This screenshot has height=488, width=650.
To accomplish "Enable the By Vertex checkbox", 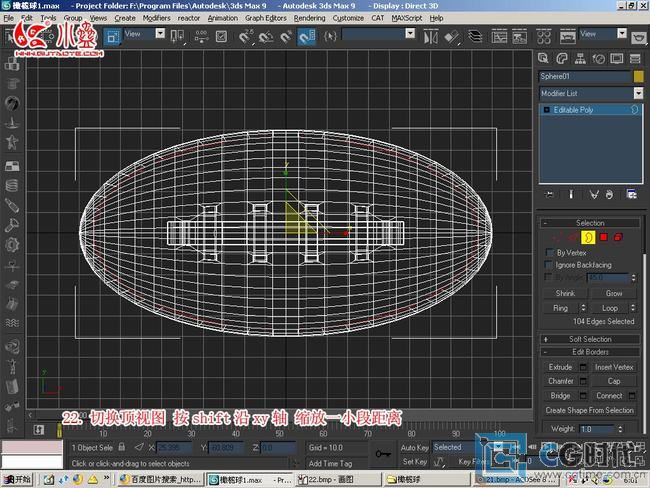I will tap(550, 252).
